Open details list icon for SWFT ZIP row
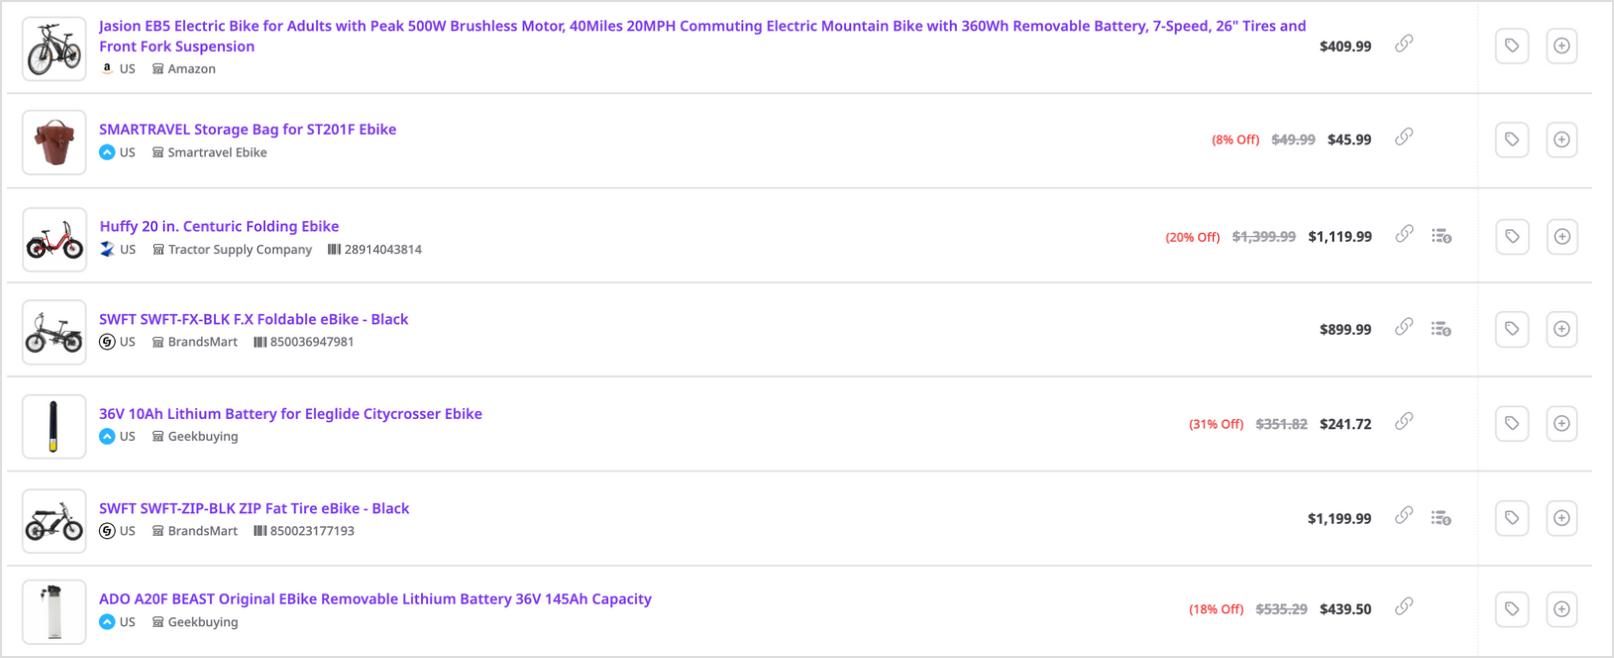1614x658 pixels. pos(1441,517)
